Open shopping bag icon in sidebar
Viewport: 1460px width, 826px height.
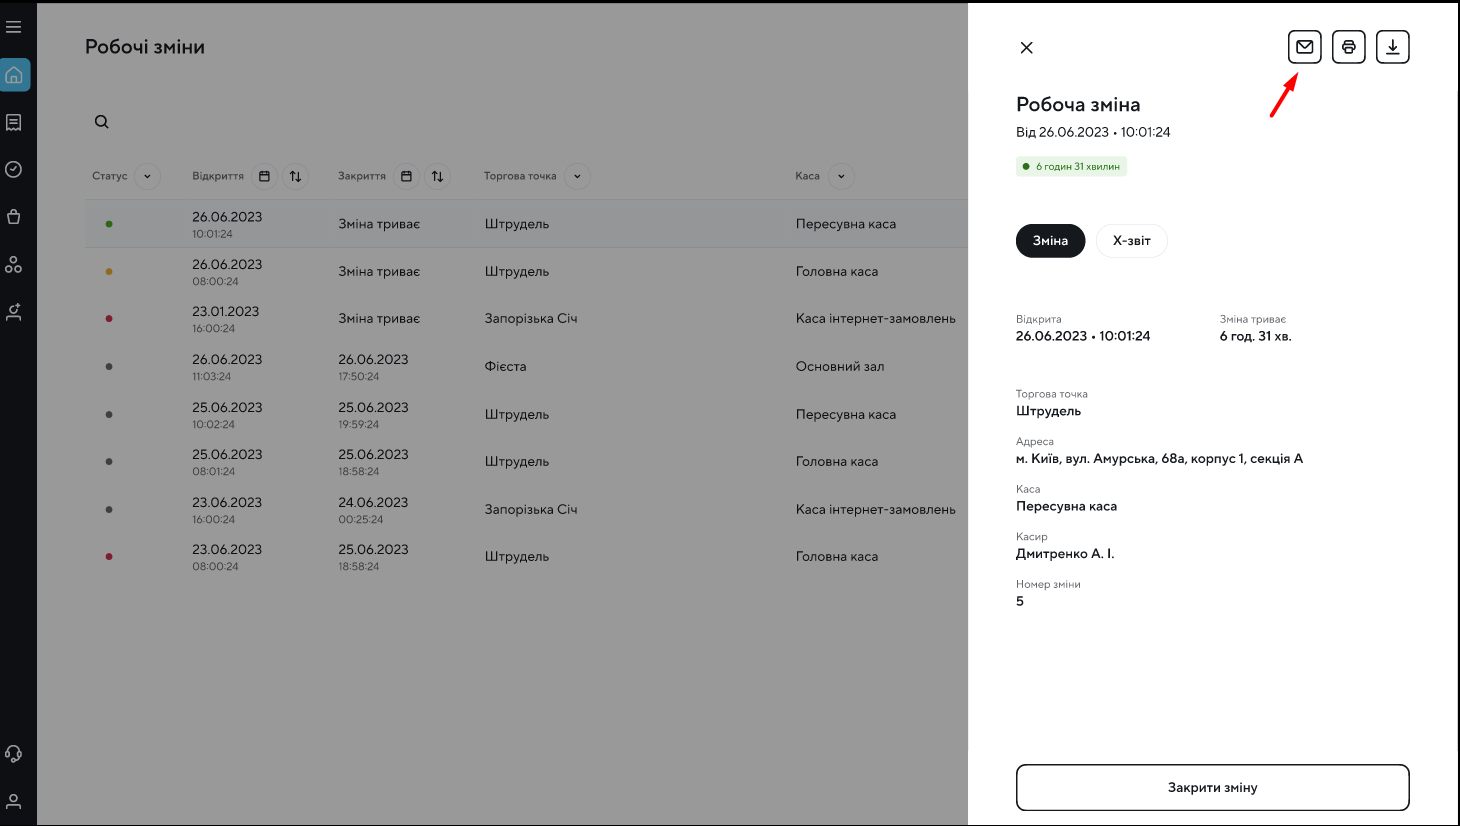14,217
